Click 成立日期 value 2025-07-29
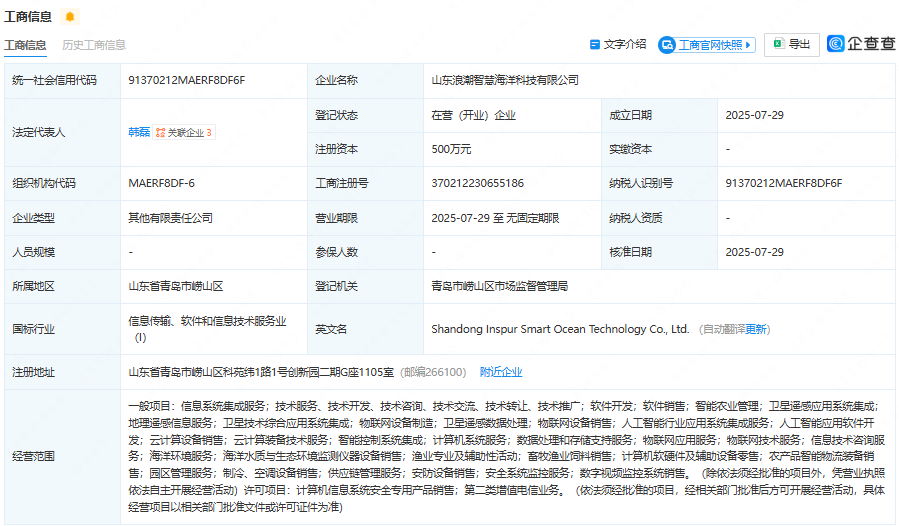The image size is (899, 526). (755, 115)
